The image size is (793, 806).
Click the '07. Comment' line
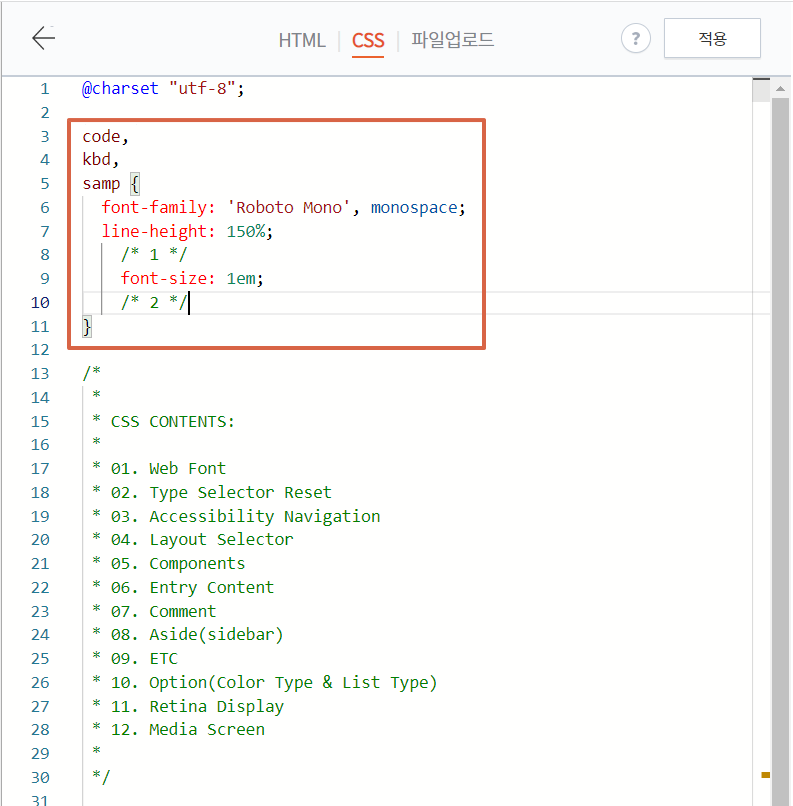(154, 611)
